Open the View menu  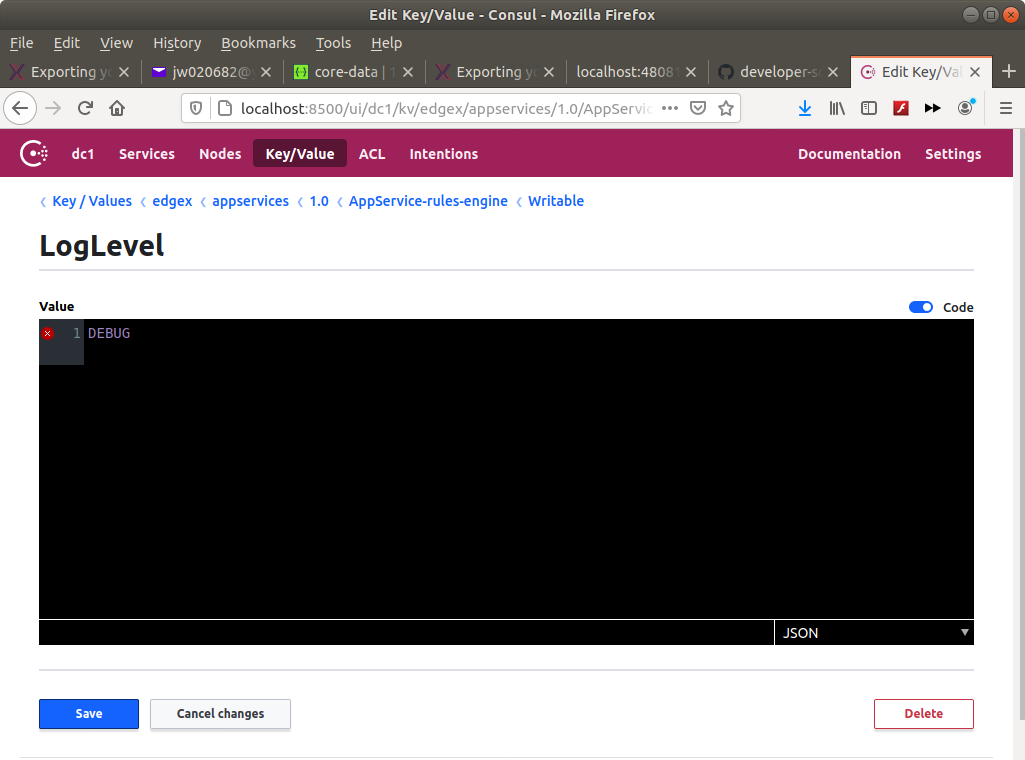(116, 43)
